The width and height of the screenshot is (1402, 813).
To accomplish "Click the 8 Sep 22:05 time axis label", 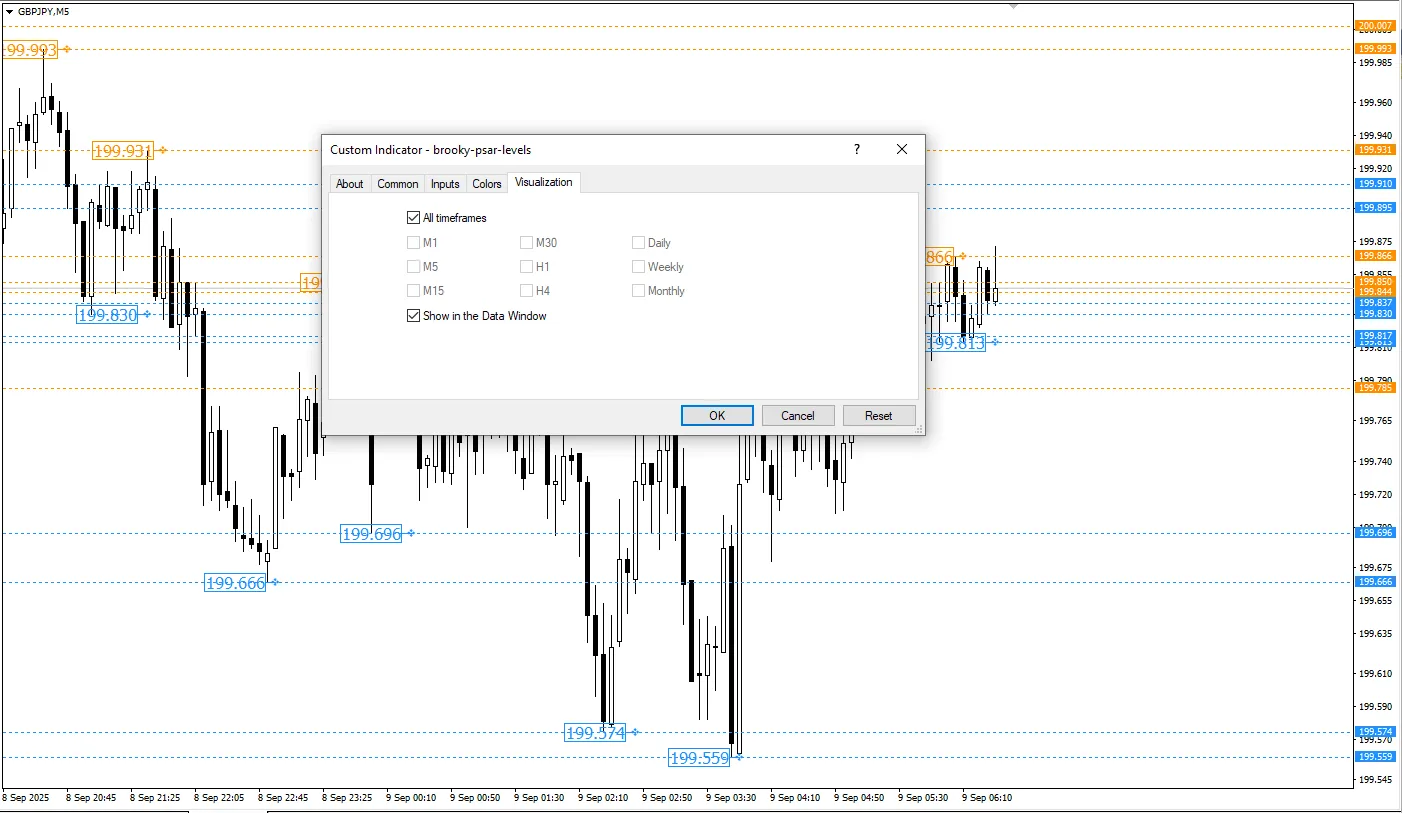I will click(221, 798).
